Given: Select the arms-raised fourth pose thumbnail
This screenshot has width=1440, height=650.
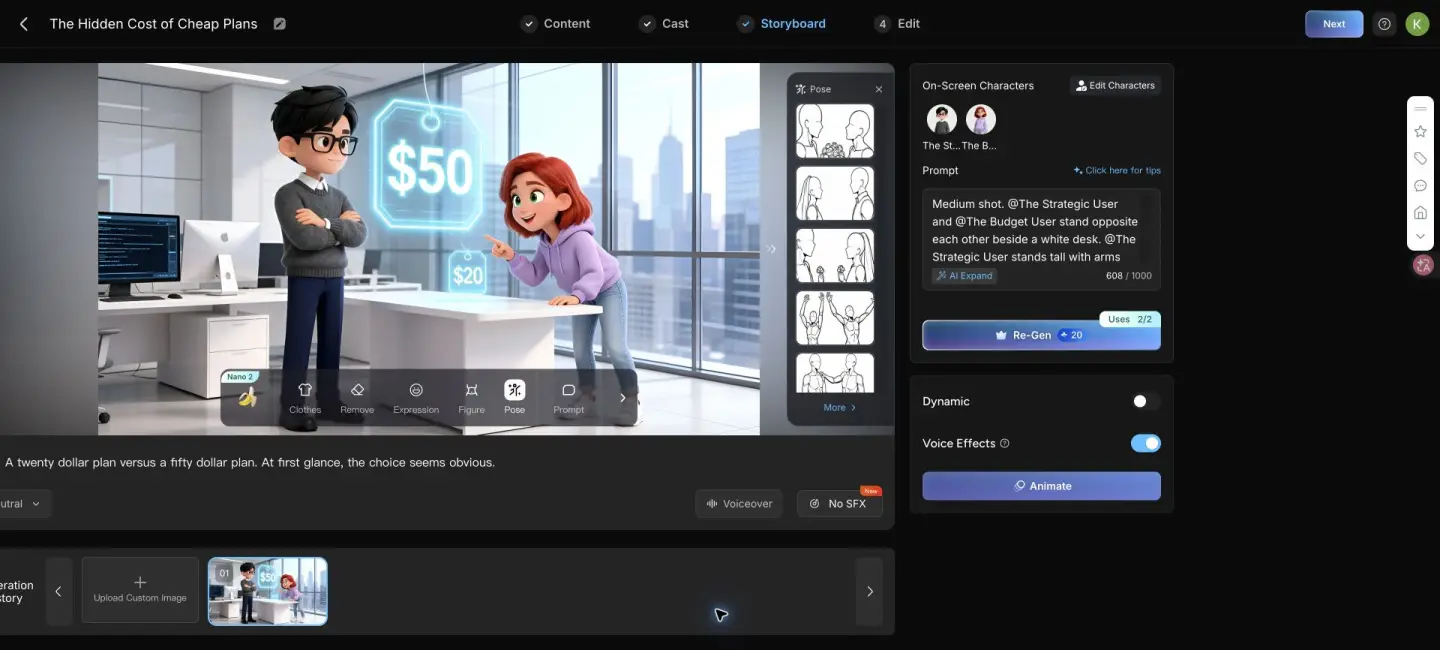Looking at the screenshot, I should [x=835, y=318].
